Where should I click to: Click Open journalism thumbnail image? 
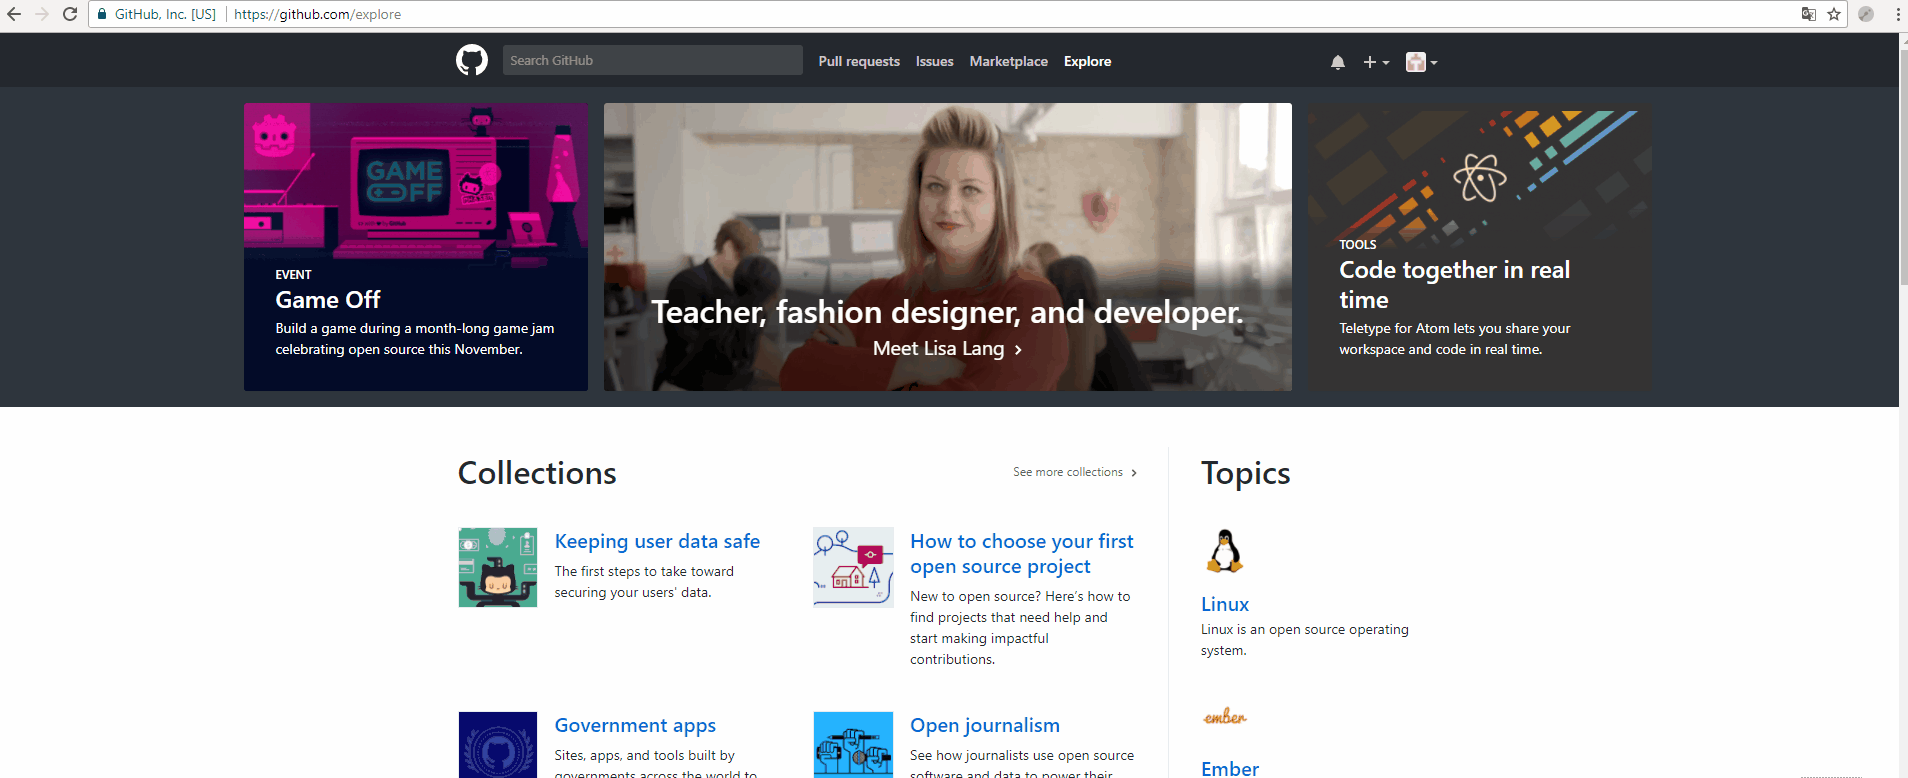pyautogui.click(x=853, y=745)
